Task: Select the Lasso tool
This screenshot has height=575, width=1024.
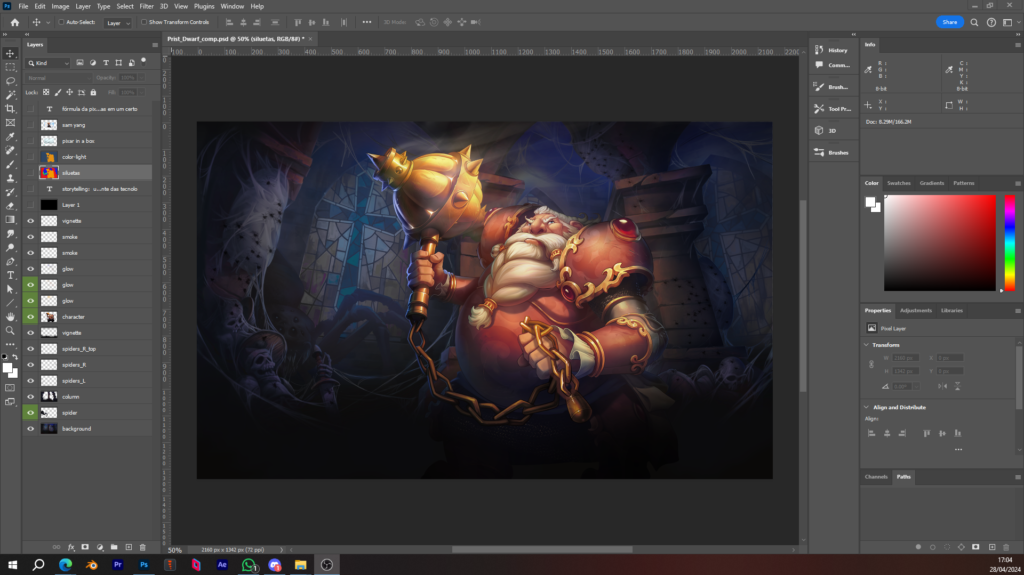Action: 10,81
